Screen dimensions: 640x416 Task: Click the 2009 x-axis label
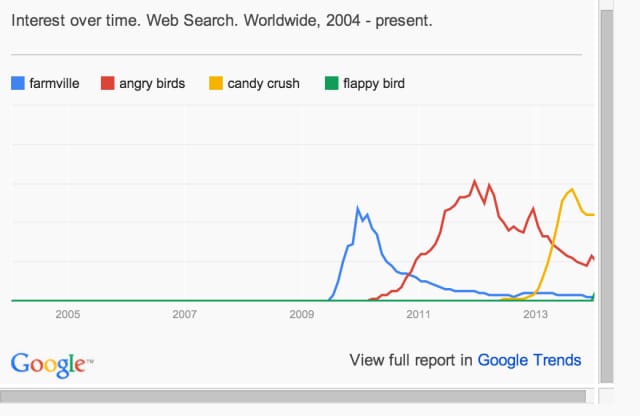pos(301,315)
